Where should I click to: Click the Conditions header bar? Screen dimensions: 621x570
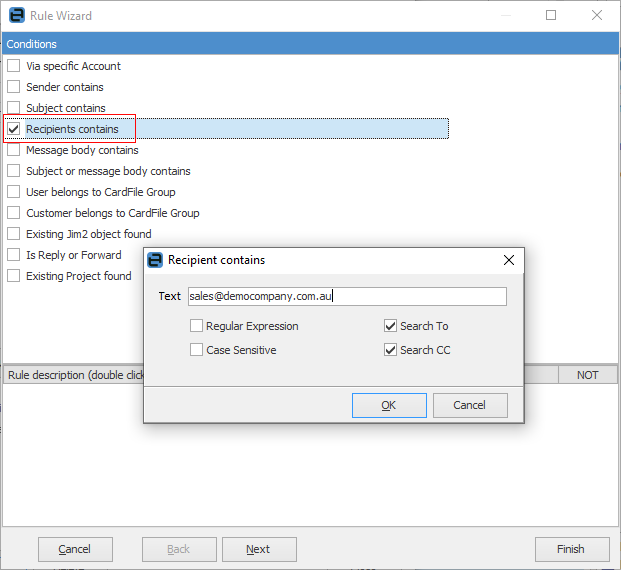(310, 44)
